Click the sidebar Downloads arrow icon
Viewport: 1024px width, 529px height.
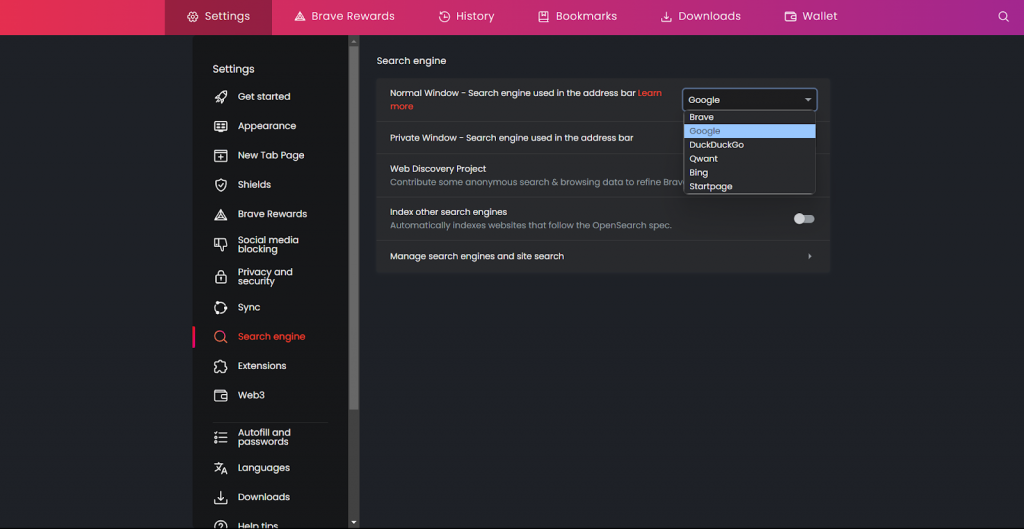pyautogui.click(x=221, y=498)
